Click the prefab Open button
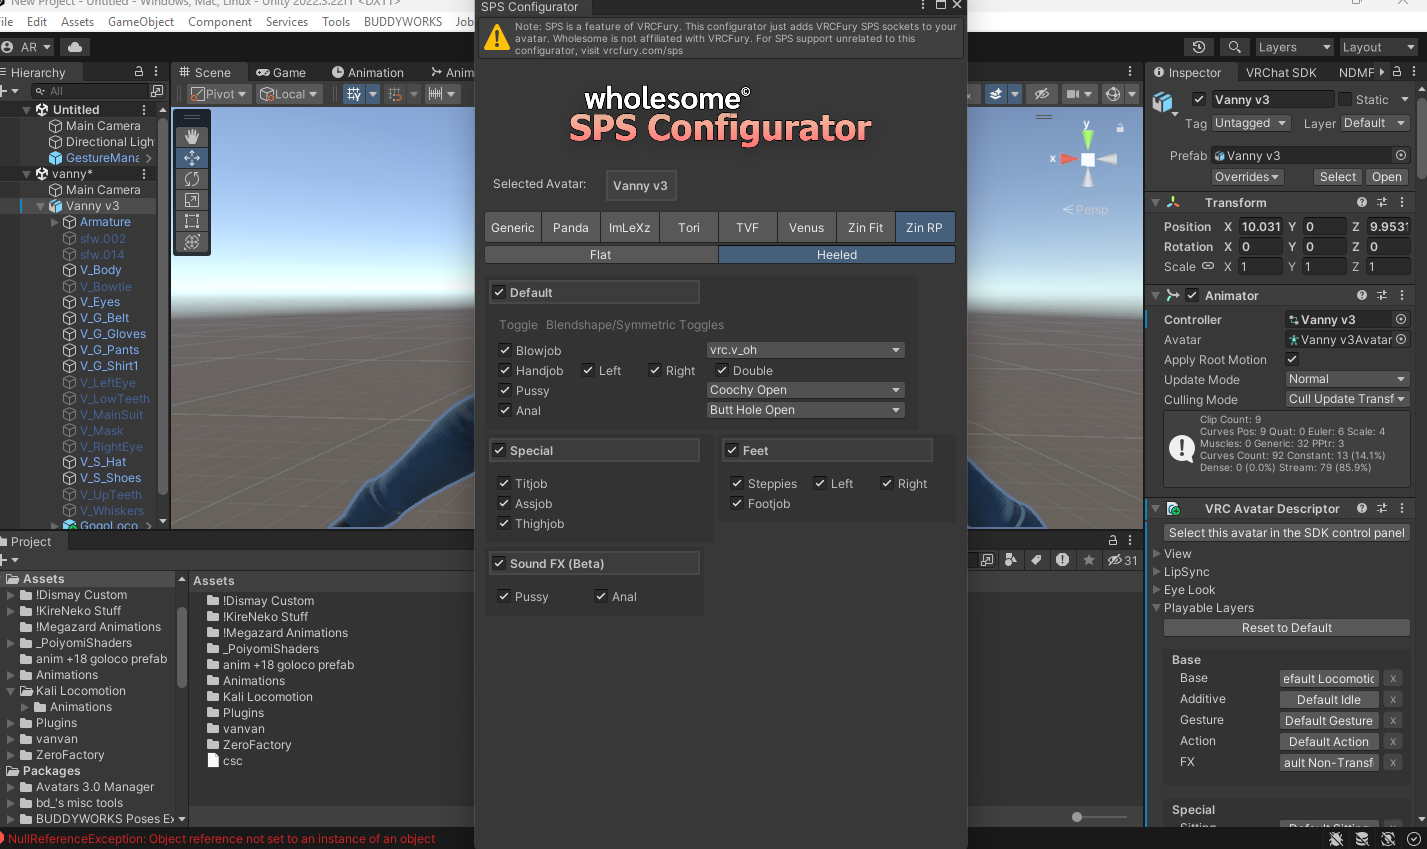The height and width of the screenshot is (849, 1427). point(1386,177)
